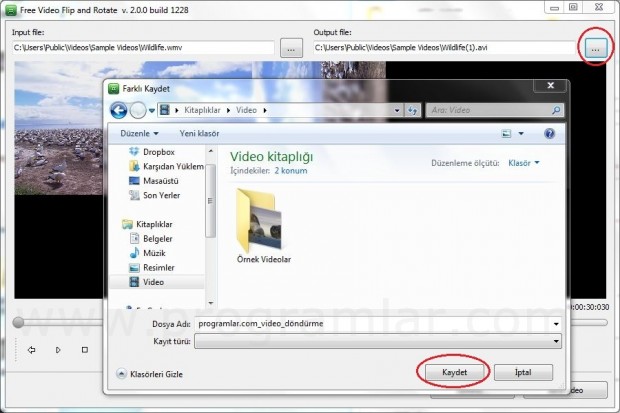The image size is (620, 413).
Task: Expand the view options dropdown arrow
Action: (x=521, y=134)
